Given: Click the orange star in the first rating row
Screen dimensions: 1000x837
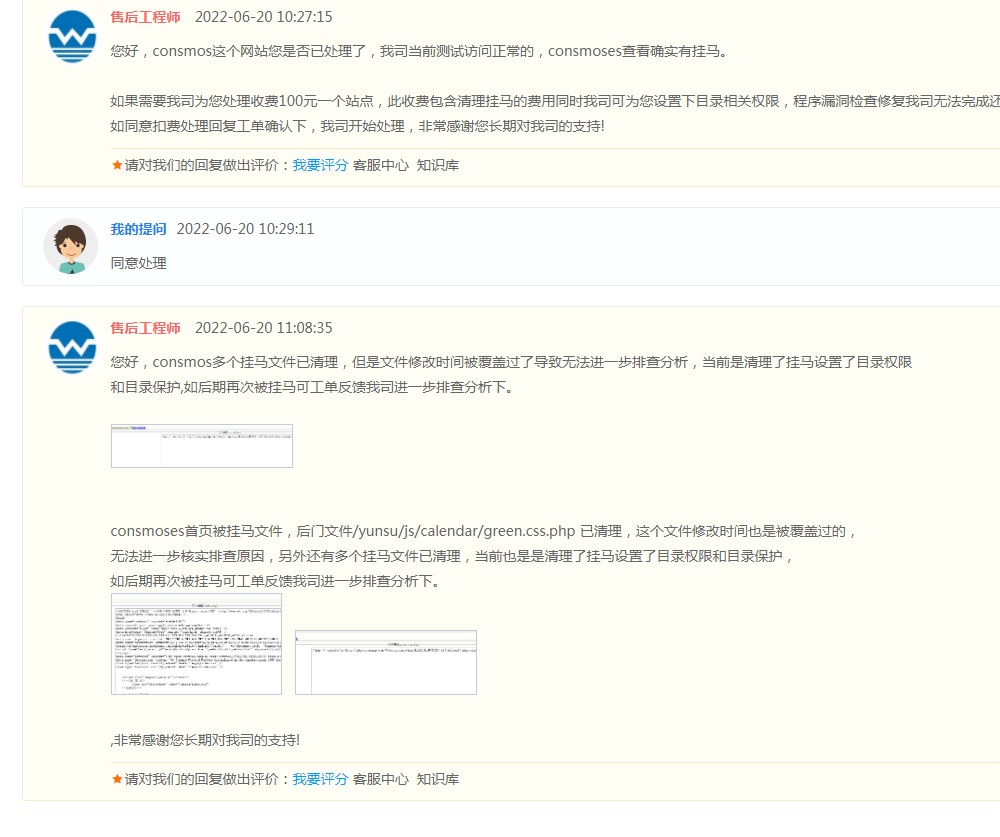Looking at the screenshot, I should [x=117, y=165].
